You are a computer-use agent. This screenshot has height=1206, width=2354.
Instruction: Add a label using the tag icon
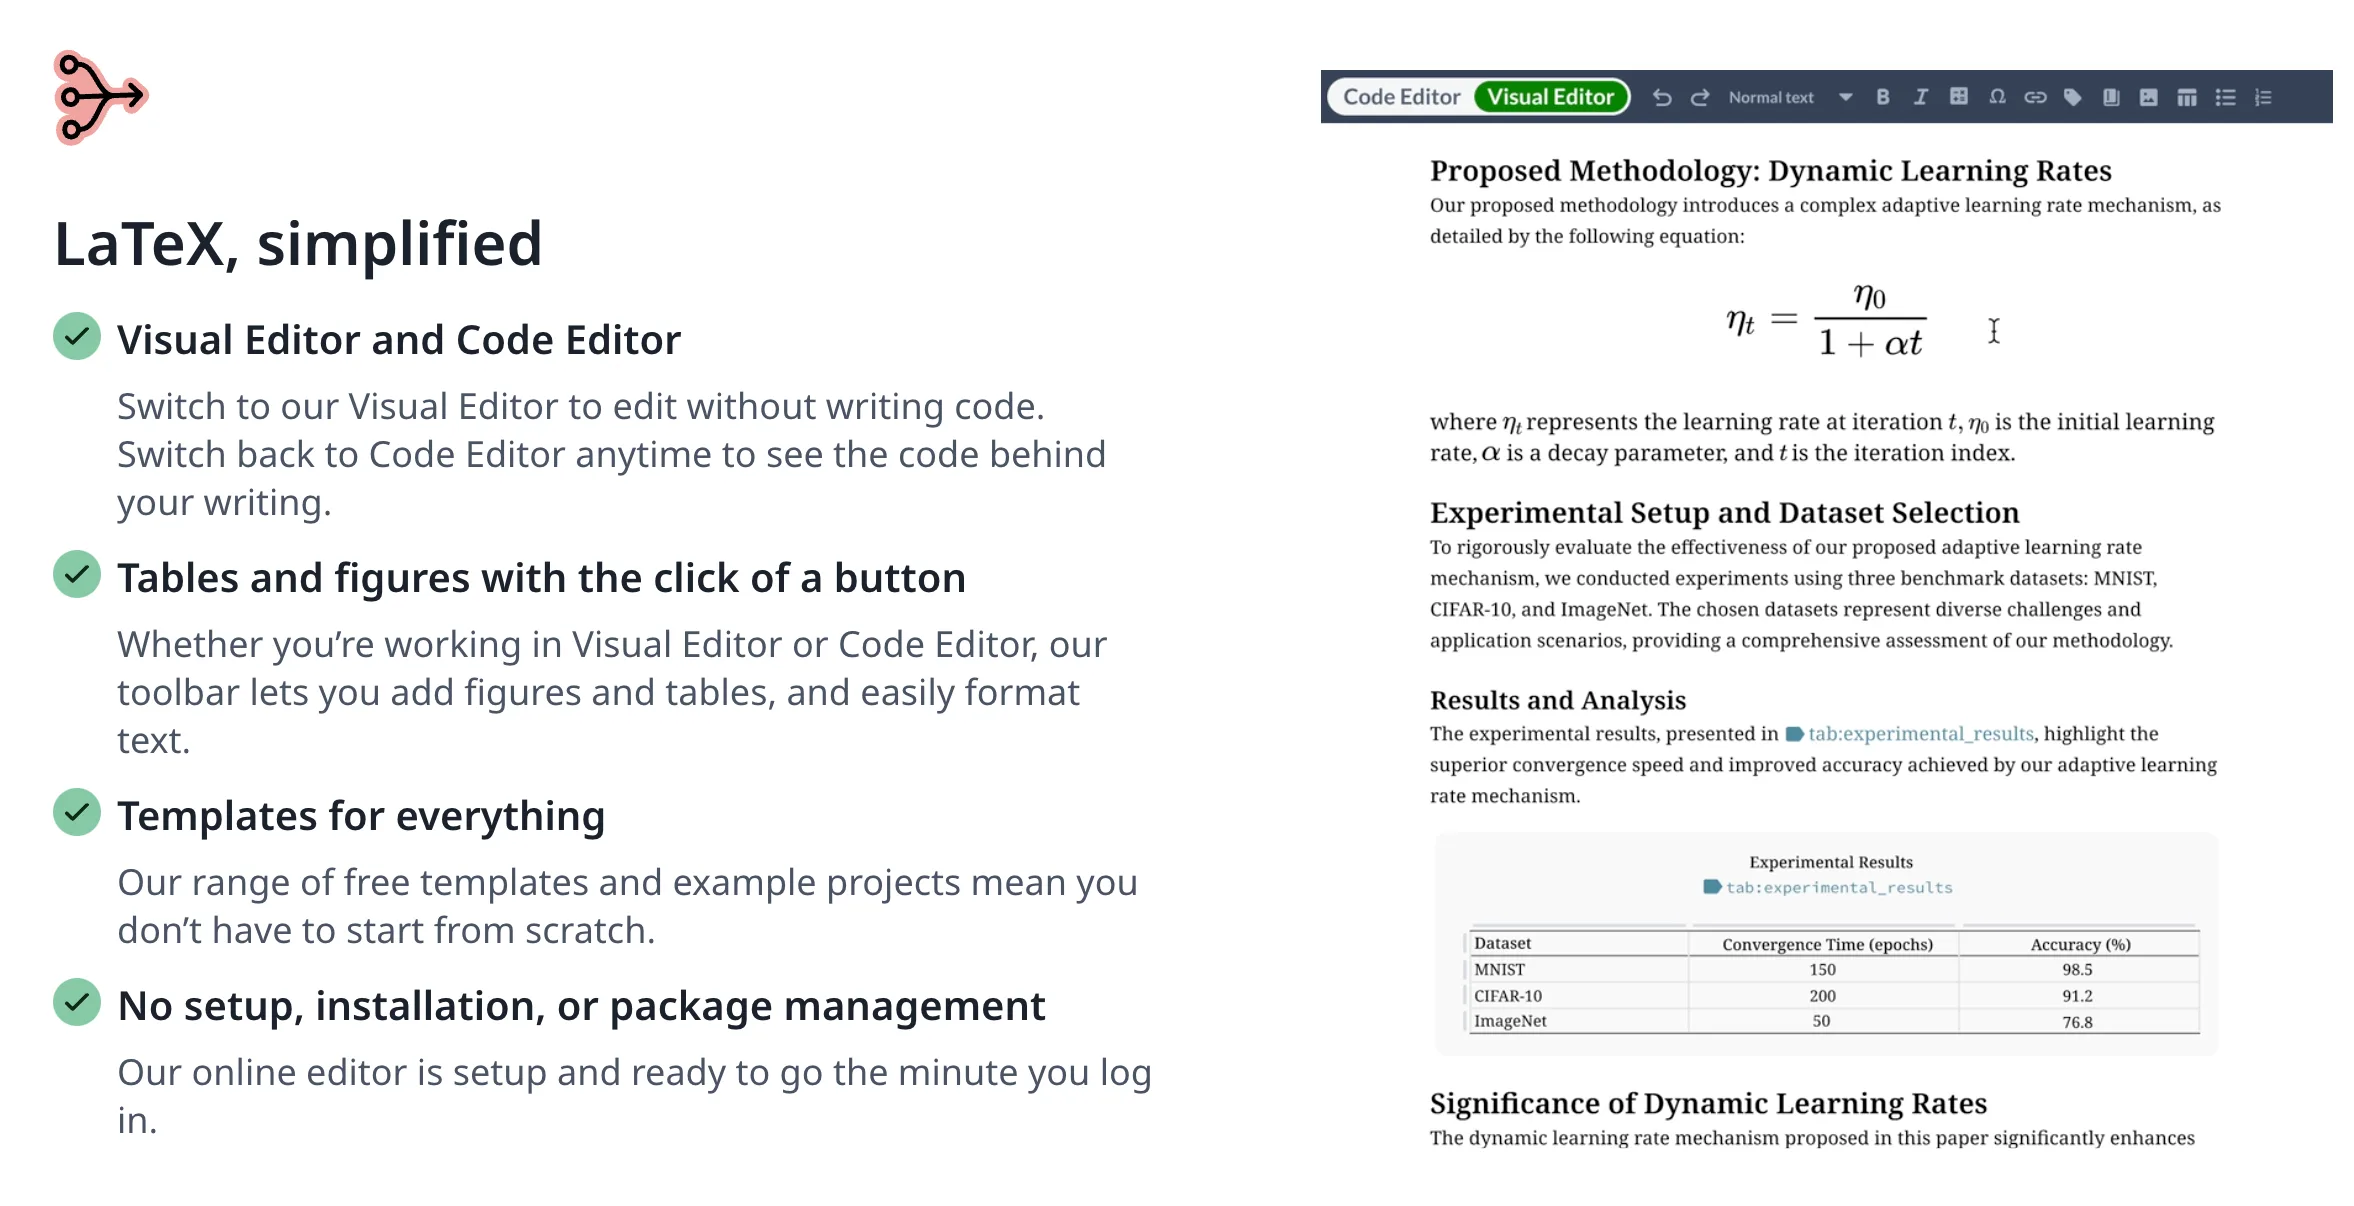(2073, 96)
